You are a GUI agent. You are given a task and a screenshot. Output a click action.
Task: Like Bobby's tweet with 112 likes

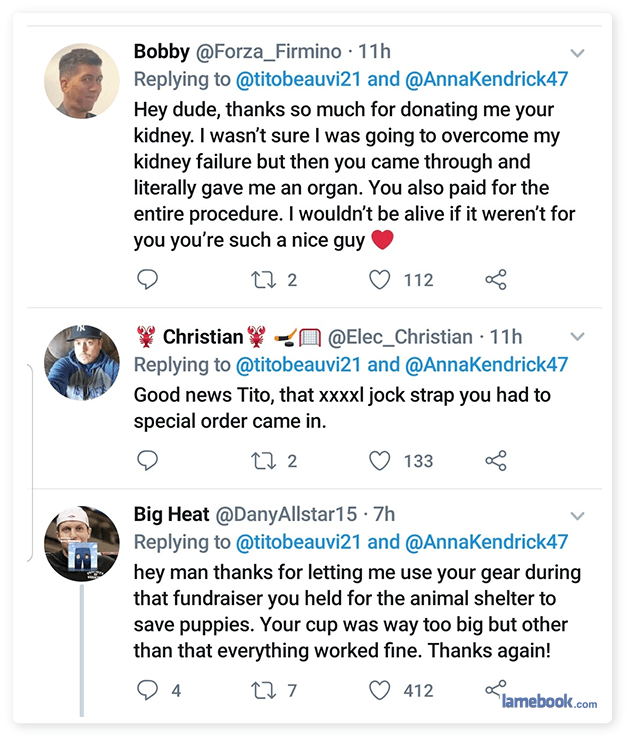[x=380, y=280]
